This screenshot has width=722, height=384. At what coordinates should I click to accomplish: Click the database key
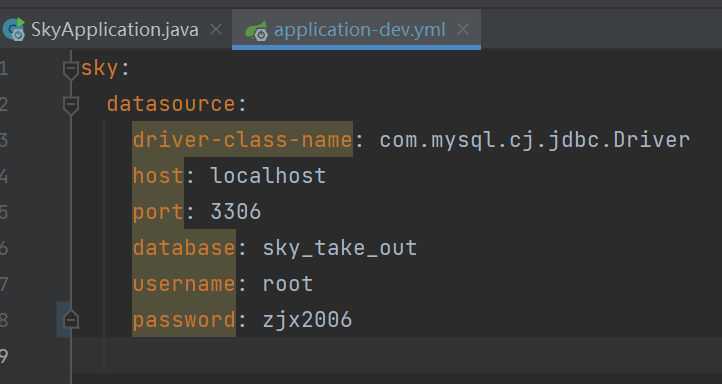184,248
